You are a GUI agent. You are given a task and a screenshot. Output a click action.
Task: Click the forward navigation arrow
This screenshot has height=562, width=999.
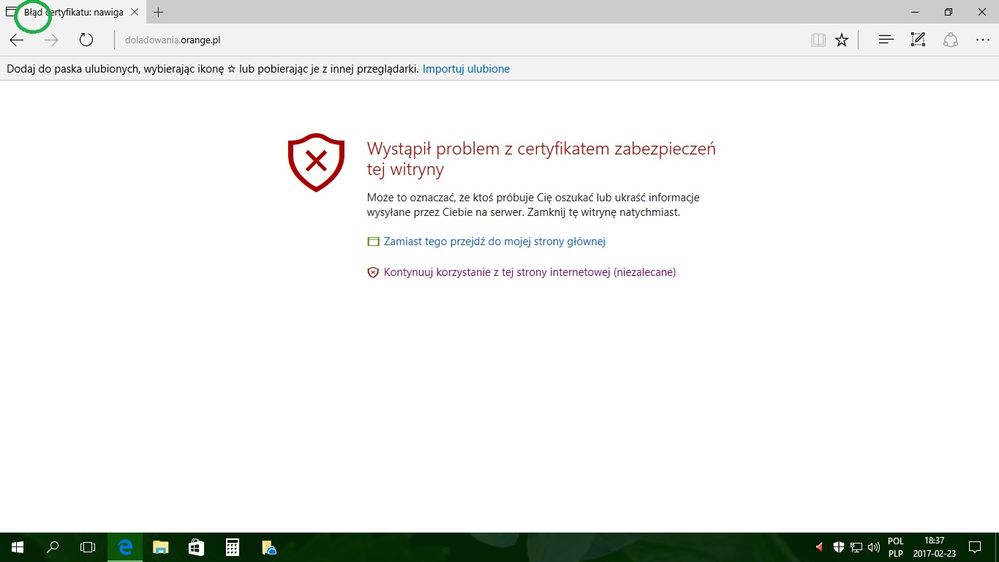(x=51, y=40)
